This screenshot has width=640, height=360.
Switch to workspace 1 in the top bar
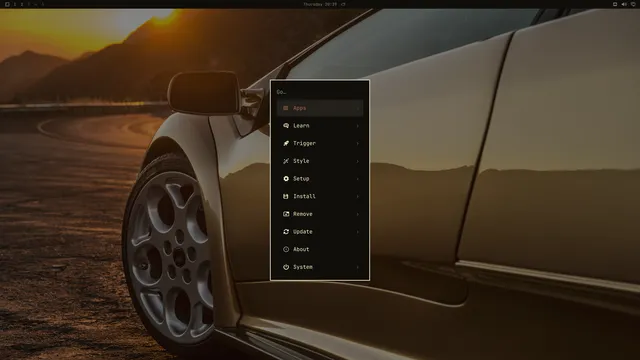click(x=14, y=4)
